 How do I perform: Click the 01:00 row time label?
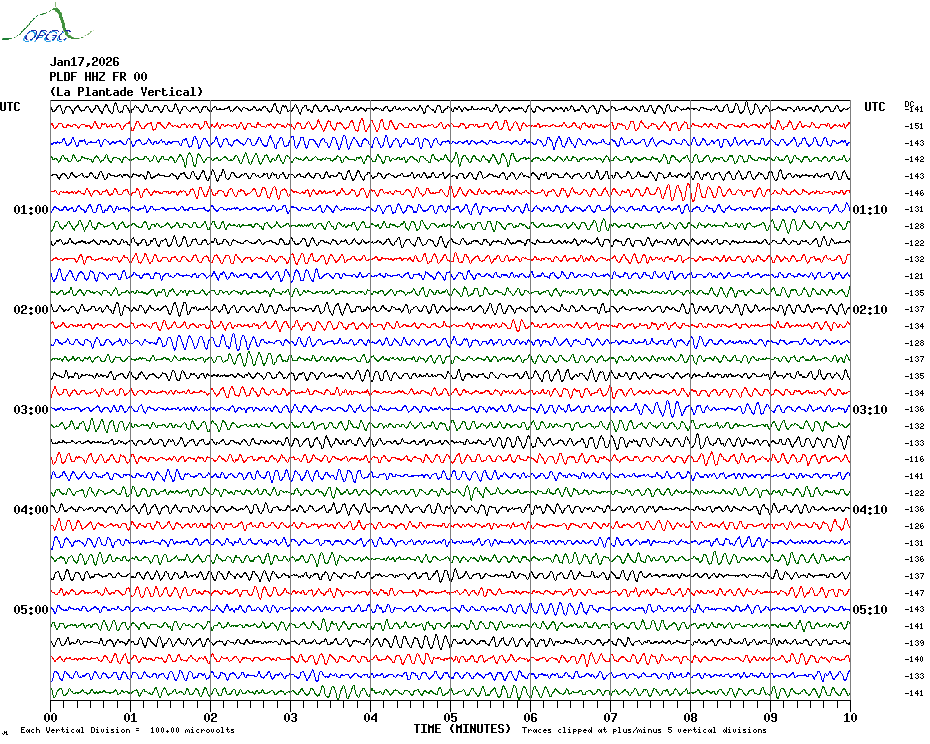(x=31, y=210)
